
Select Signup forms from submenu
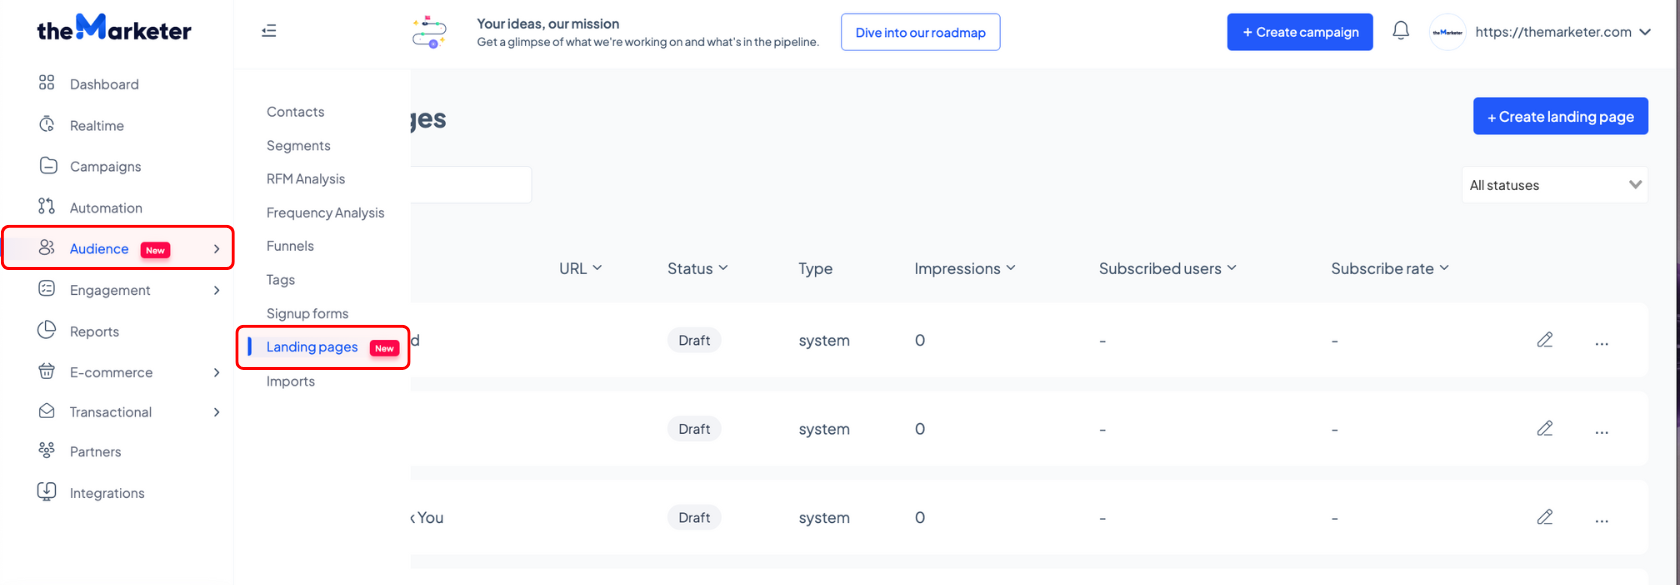point(307,314)
